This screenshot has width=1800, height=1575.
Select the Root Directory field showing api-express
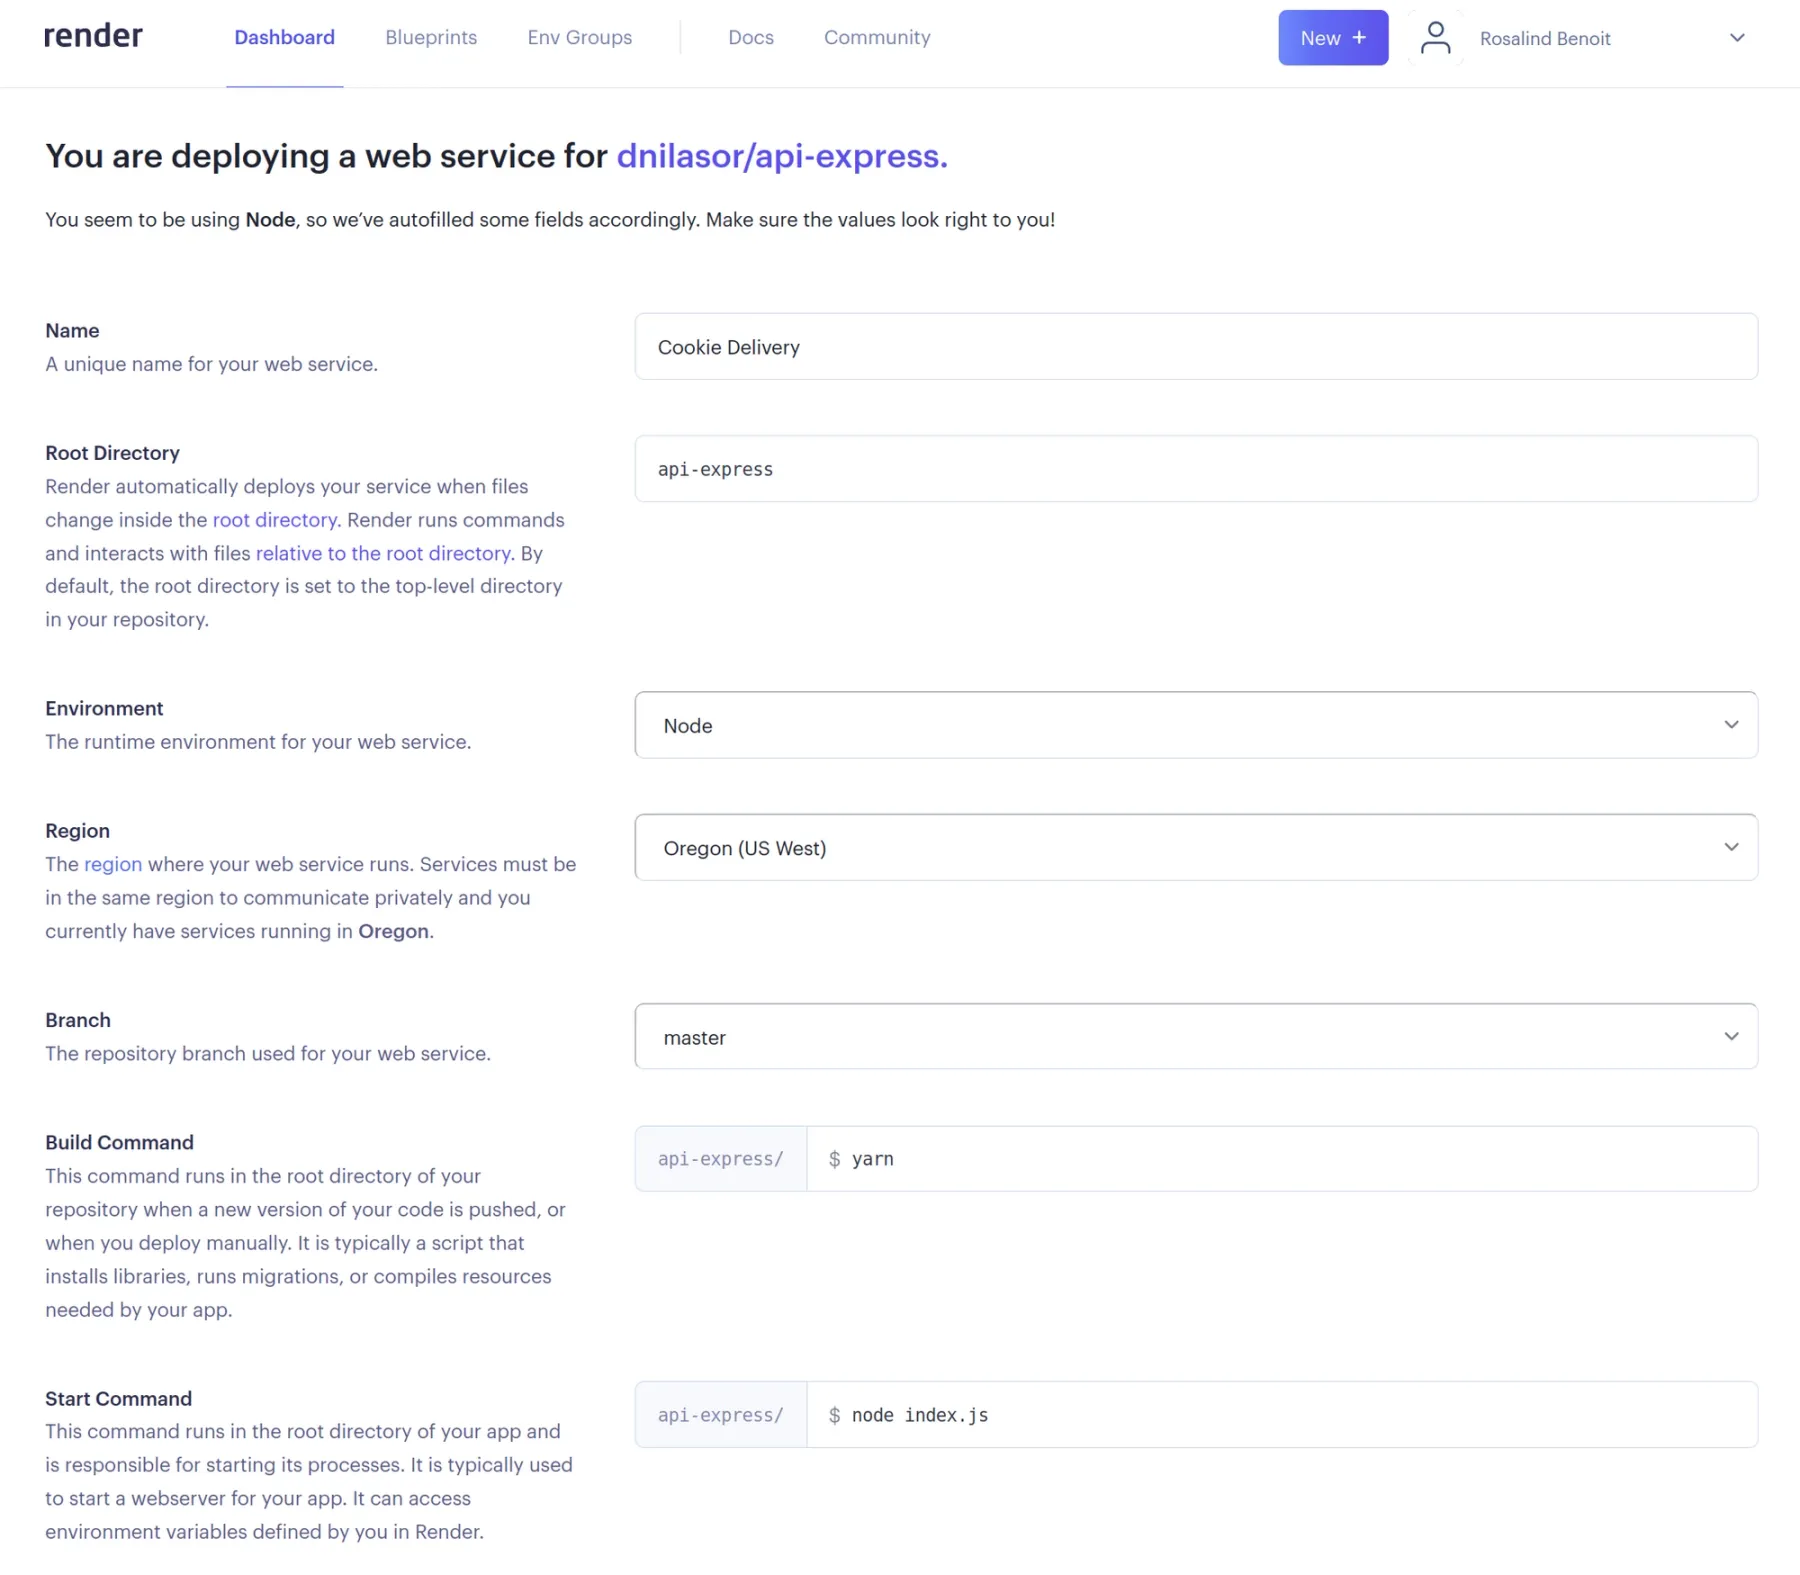coord(1196,468)
